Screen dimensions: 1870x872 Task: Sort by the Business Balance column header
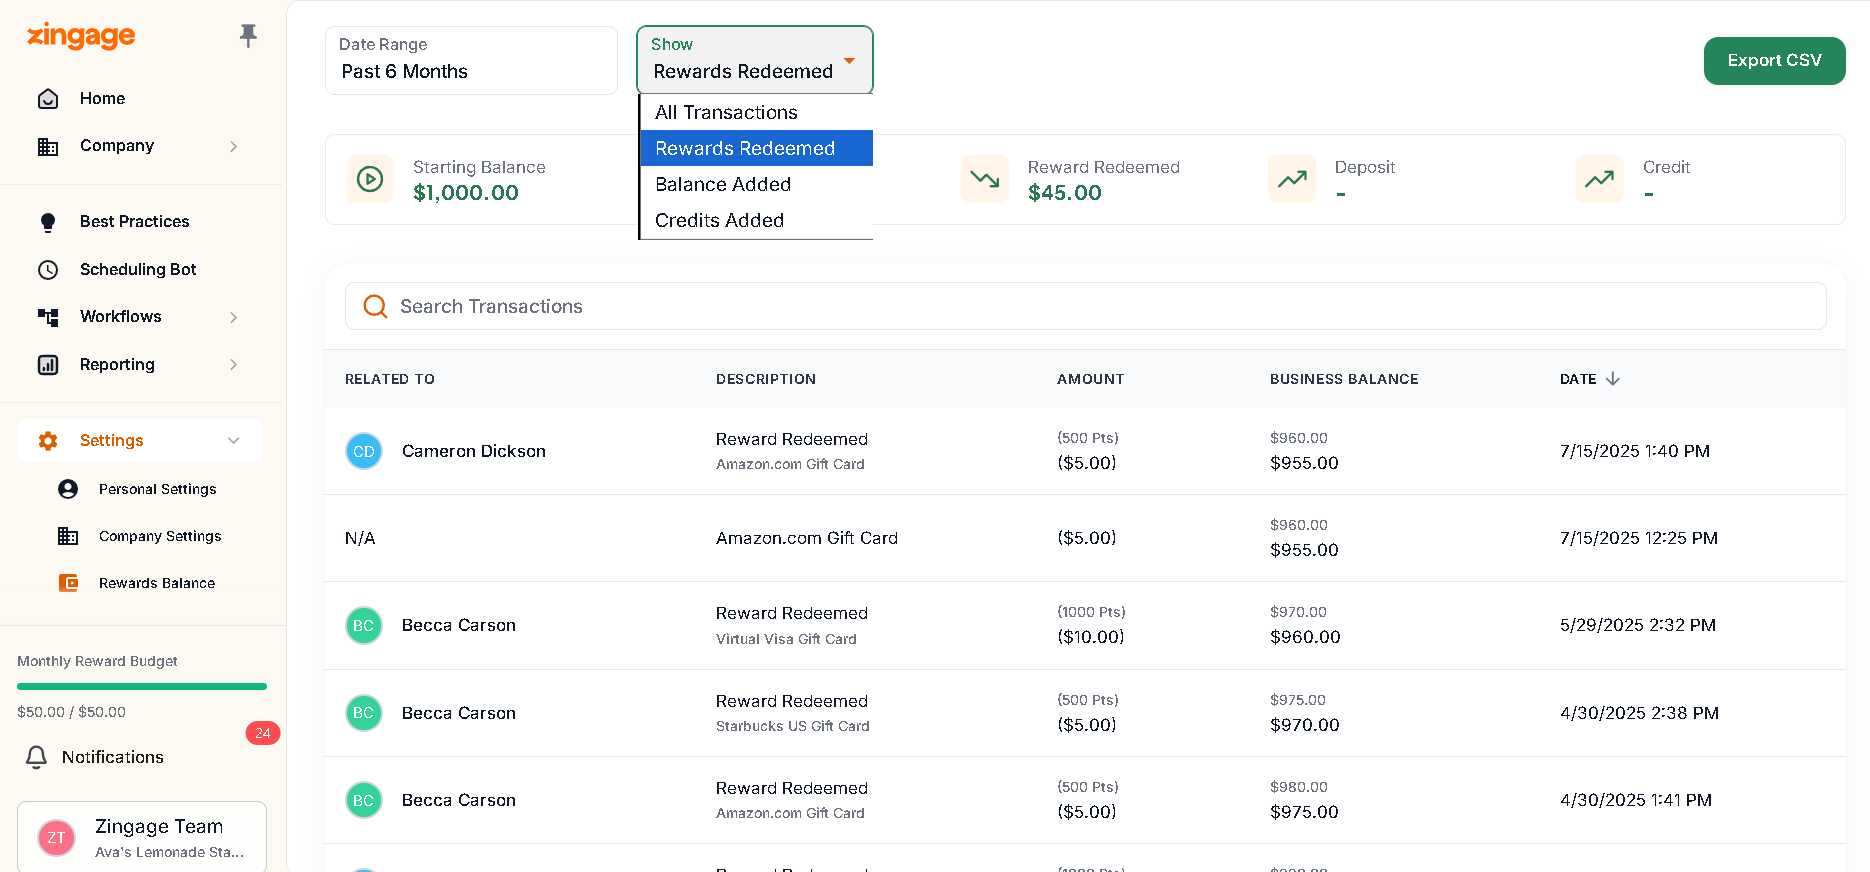(1344, 379)
